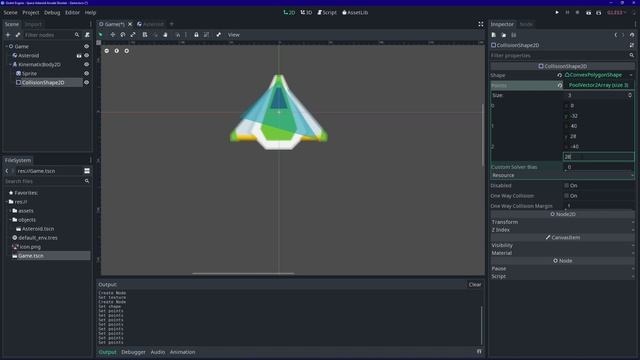Expand the Script section
The width and height of the screenshot is (640, 360).
(562, 276)
